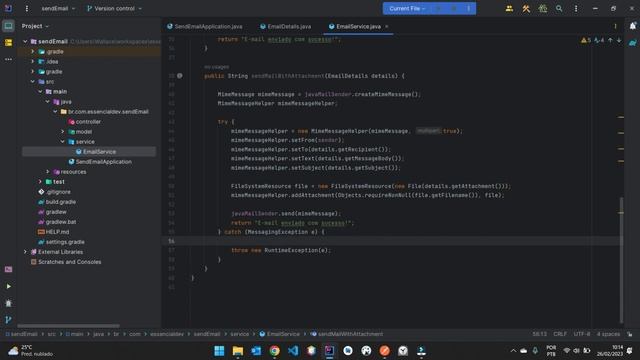Click EmailService breadcrumb in navigation bar
The width and height of the screenshot is (640, 360).
pos(280,334)
